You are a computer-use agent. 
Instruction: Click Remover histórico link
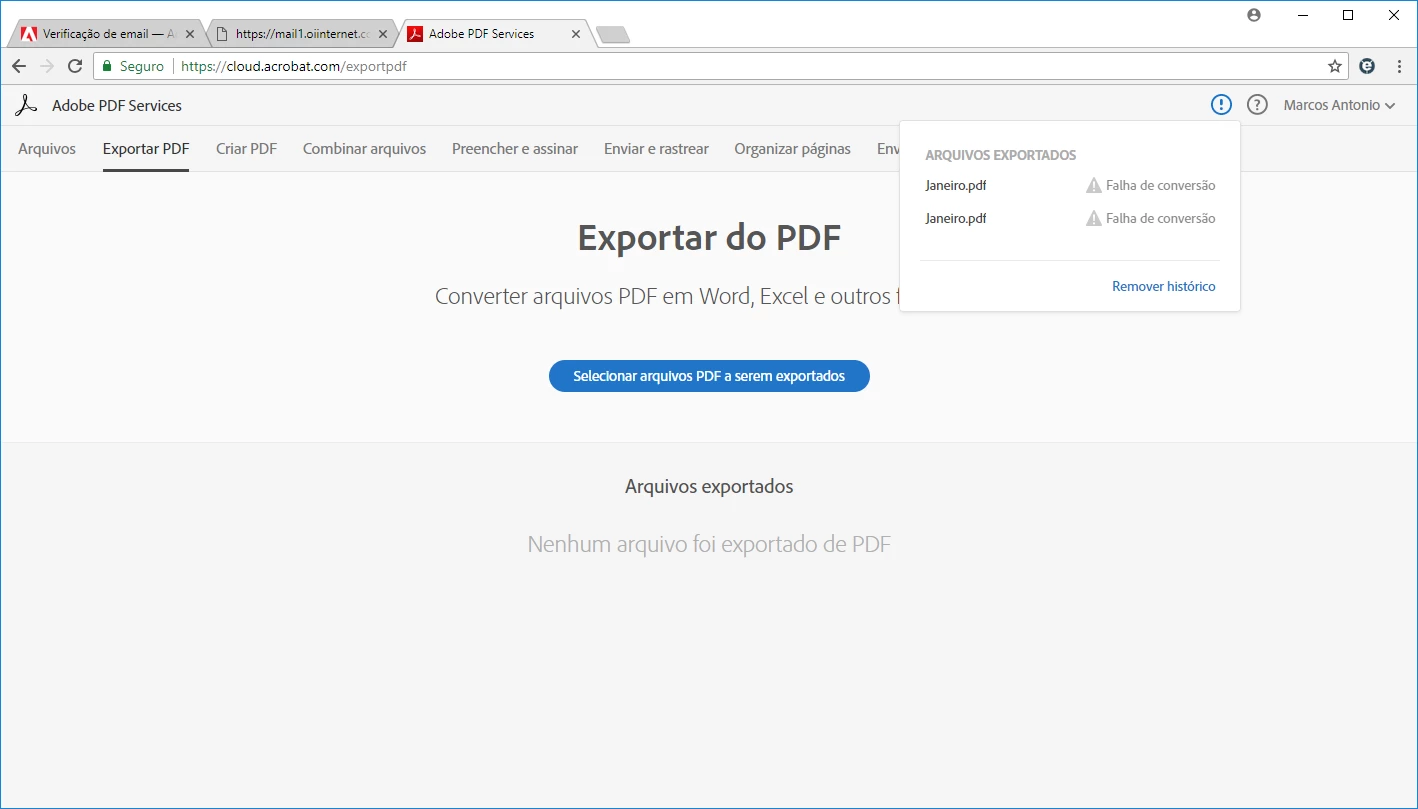(x=1164, y=286)
